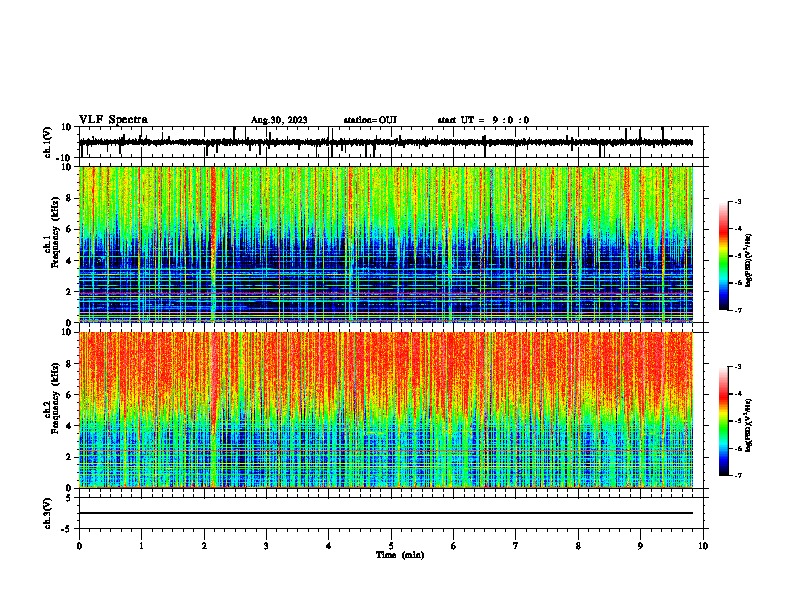Click the "-3" label on ch.2 color scale
The image size is (792, 612).
[737, 367]
